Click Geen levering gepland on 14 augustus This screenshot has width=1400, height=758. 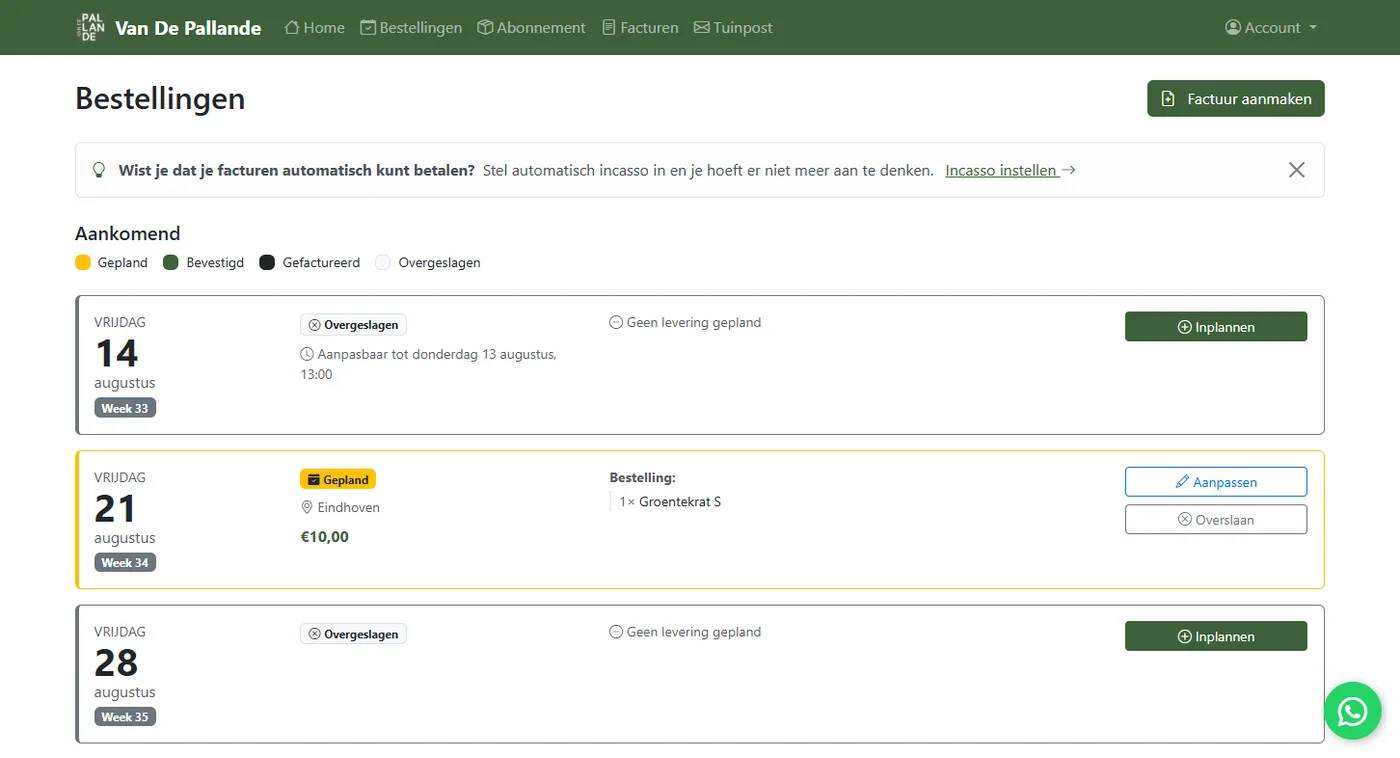[685, 323]
